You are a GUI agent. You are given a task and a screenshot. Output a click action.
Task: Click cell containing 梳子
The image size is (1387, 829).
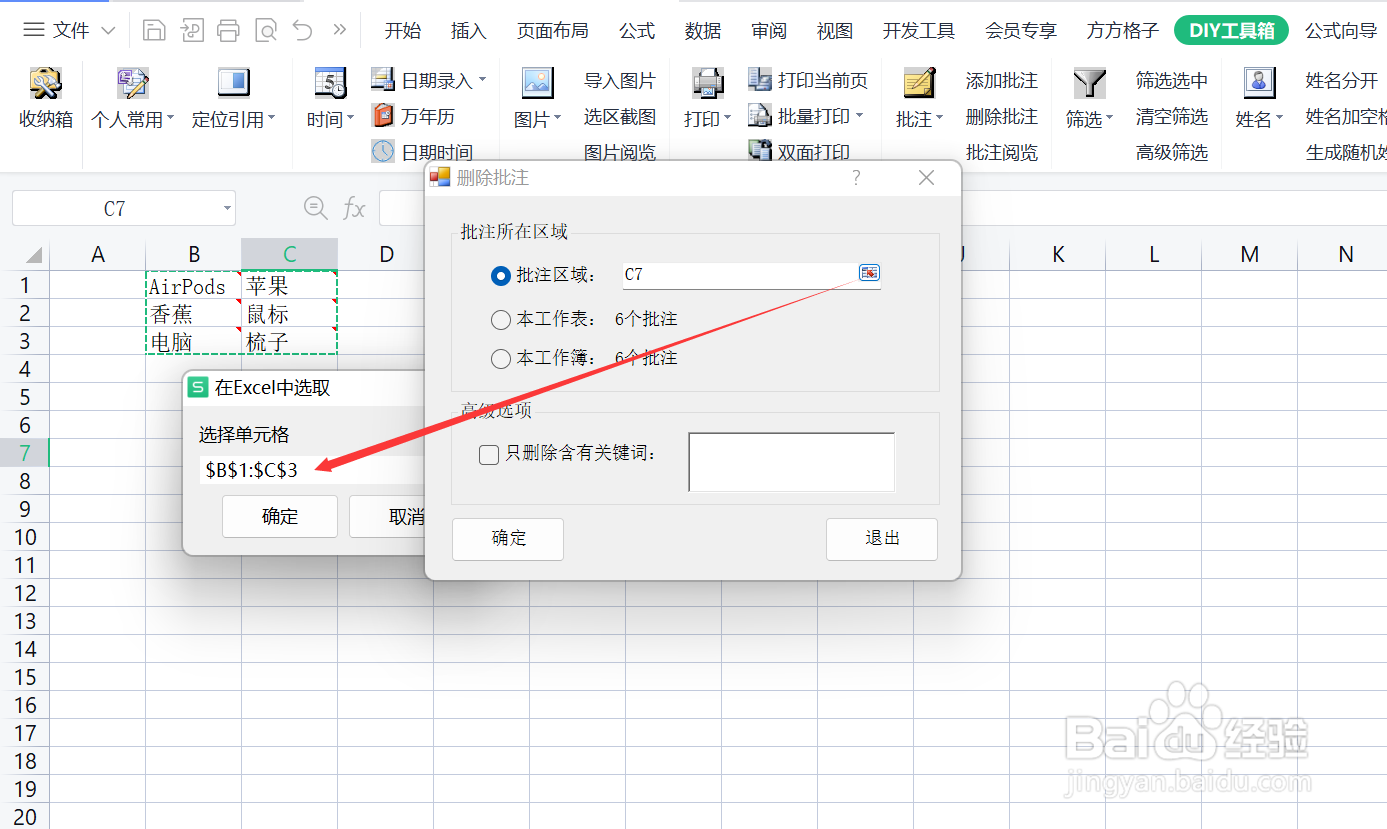tap(290, 342)
